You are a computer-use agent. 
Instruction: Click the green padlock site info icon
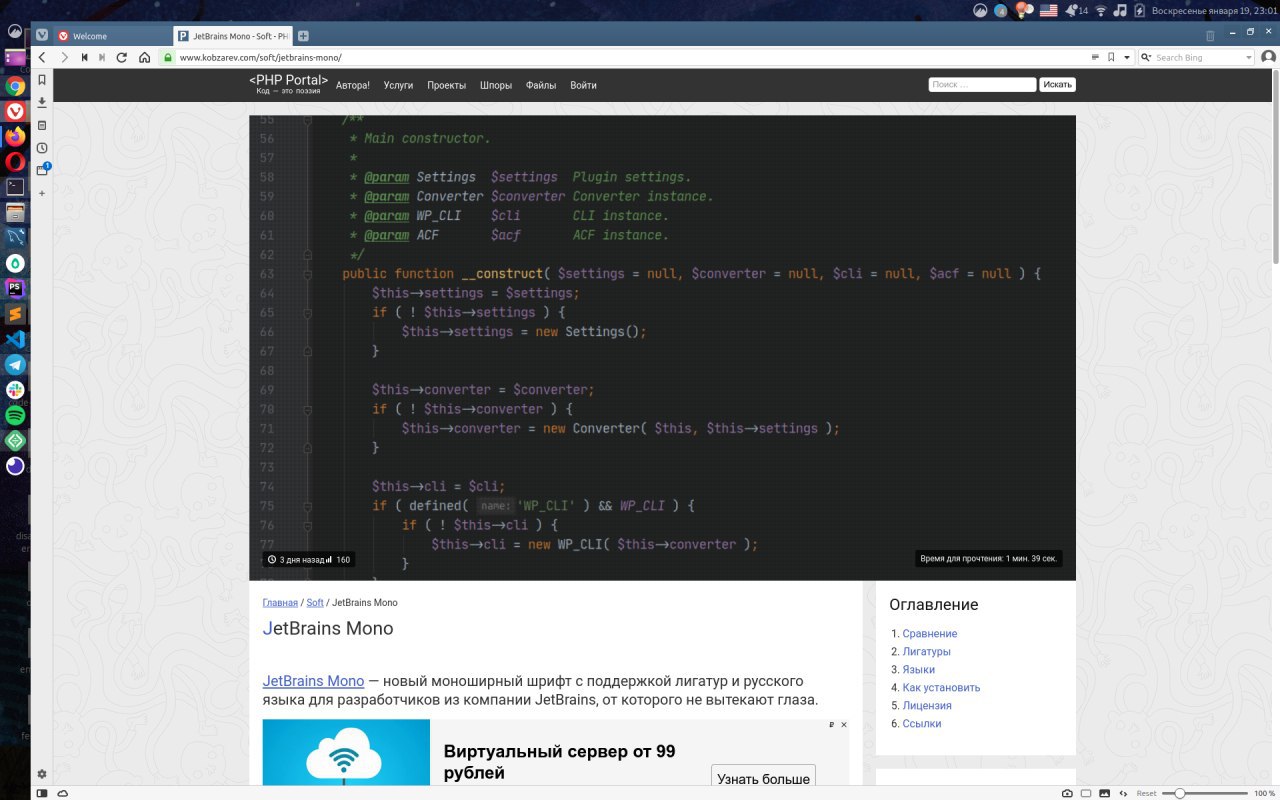168,58
